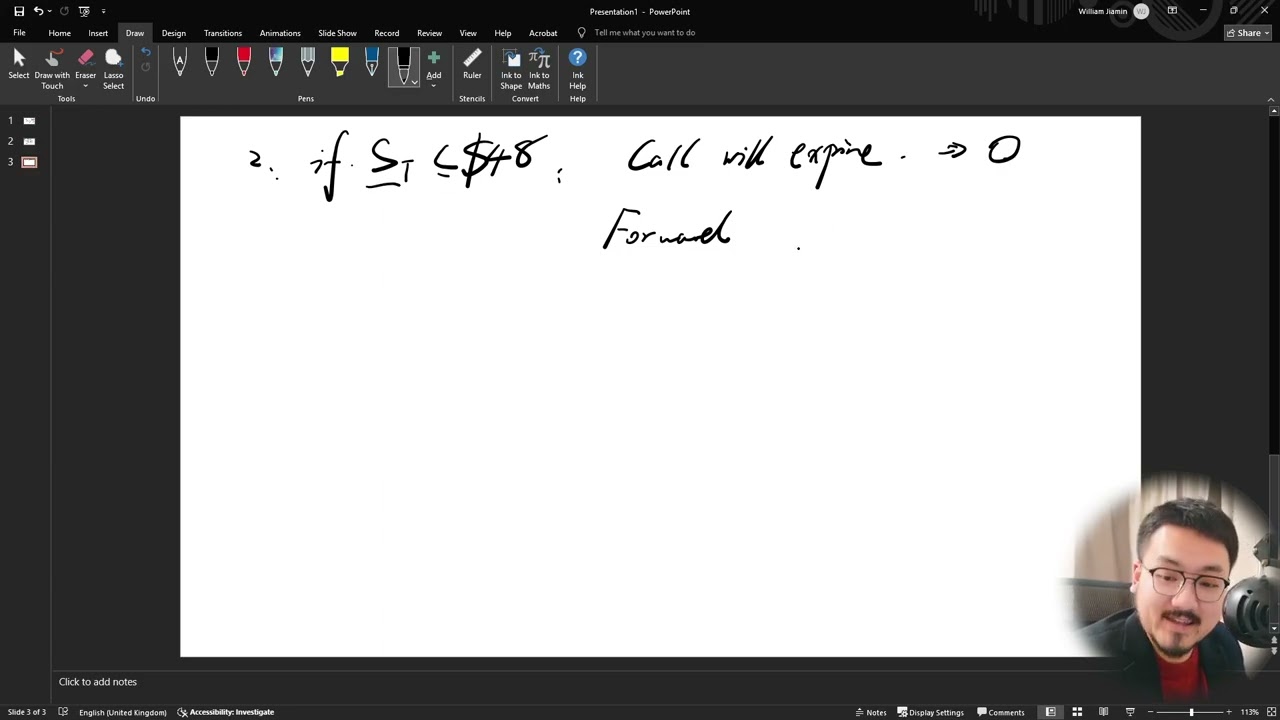
Task: Click the Save icon in the title bar
Action: coord(19,11)
